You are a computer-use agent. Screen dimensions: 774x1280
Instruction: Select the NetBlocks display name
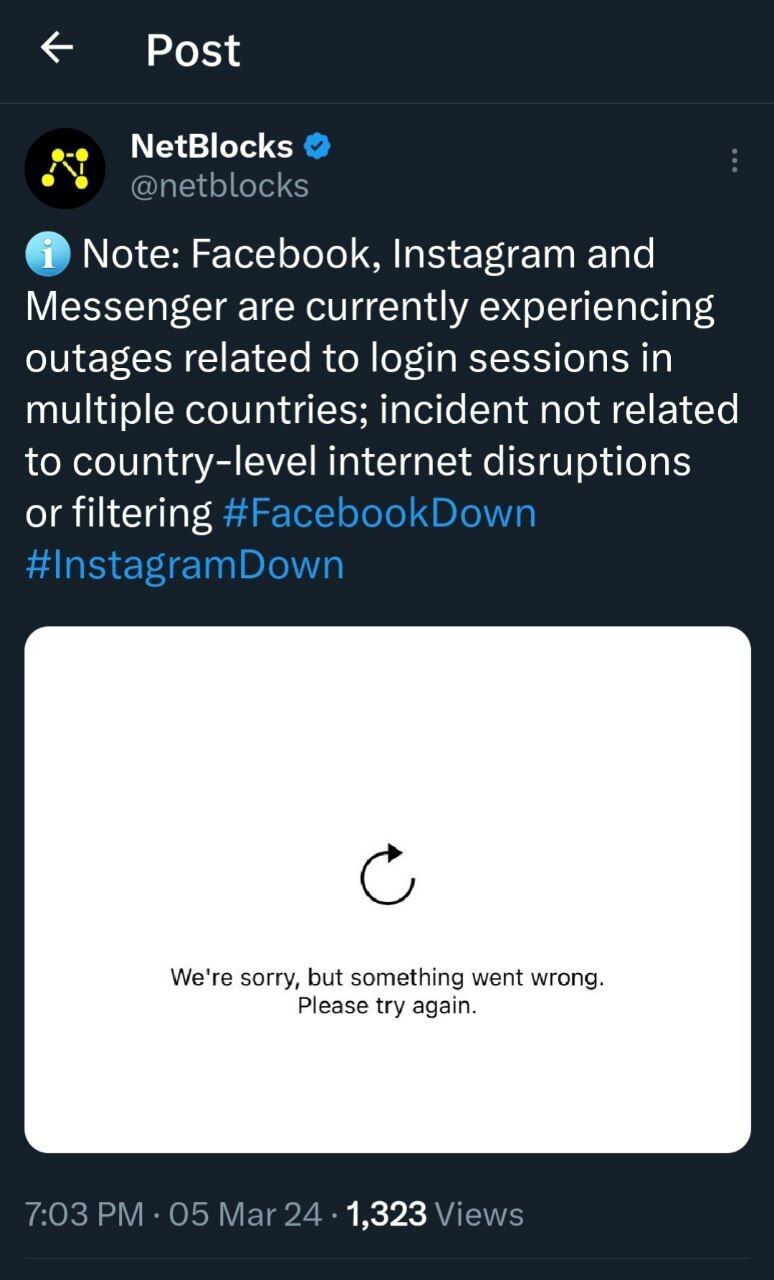[212, 147]
